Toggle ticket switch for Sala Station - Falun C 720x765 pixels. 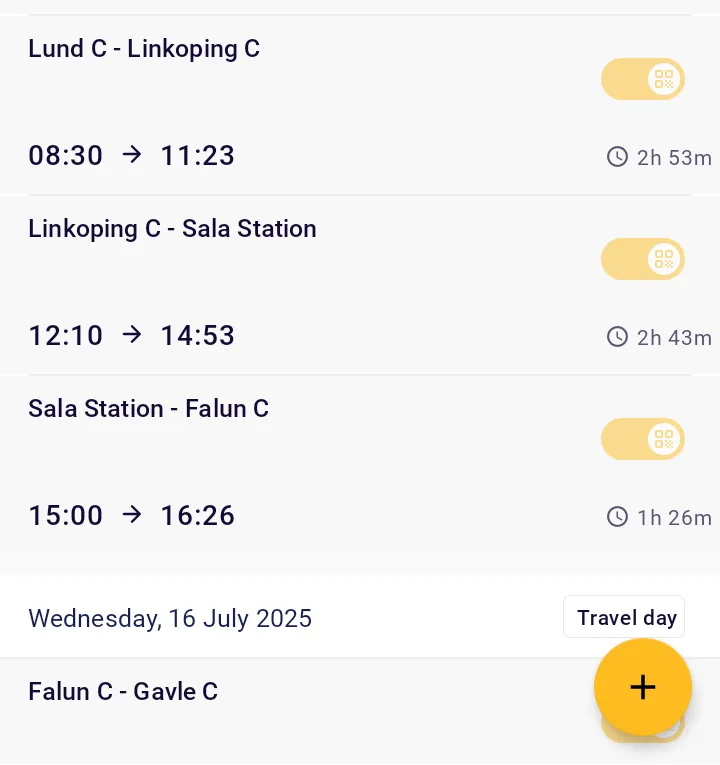pos(642,439)
